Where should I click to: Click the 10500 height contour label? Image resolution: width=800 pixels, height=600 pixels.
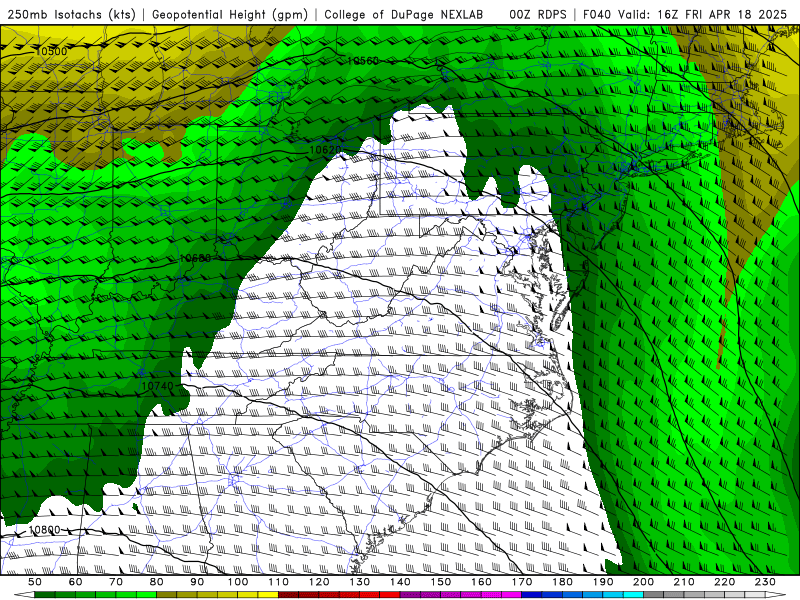coord(52,51)
